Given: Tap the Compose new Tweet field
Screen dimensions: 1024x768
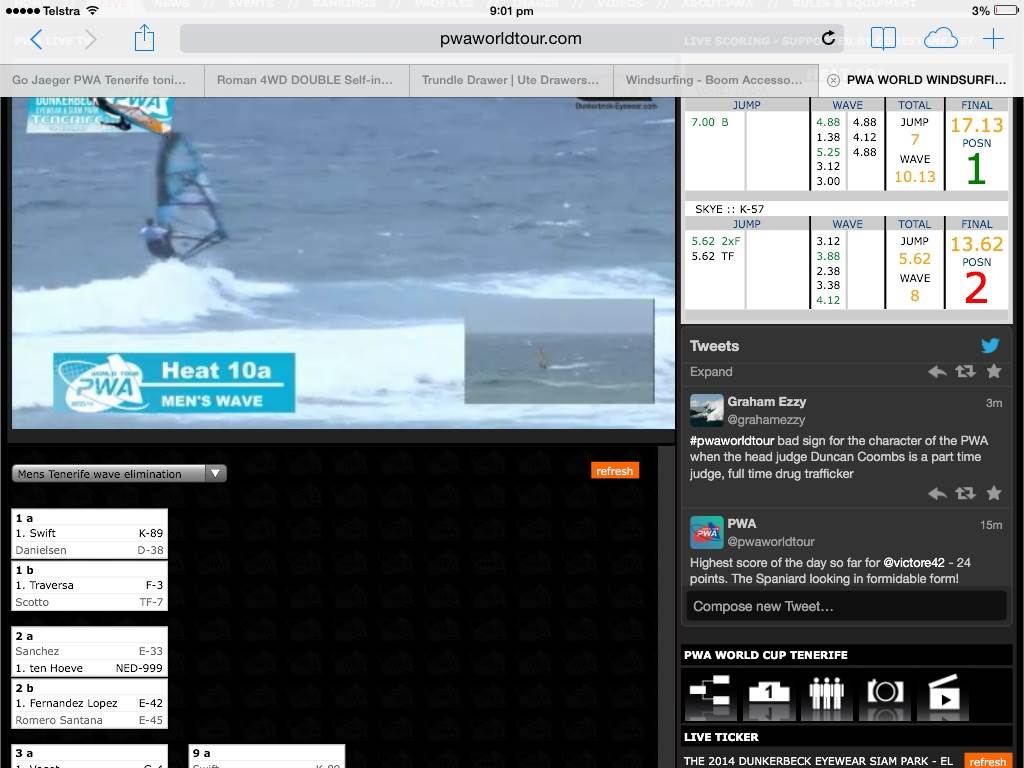Looking at the screenshot, I should [846, 606].
